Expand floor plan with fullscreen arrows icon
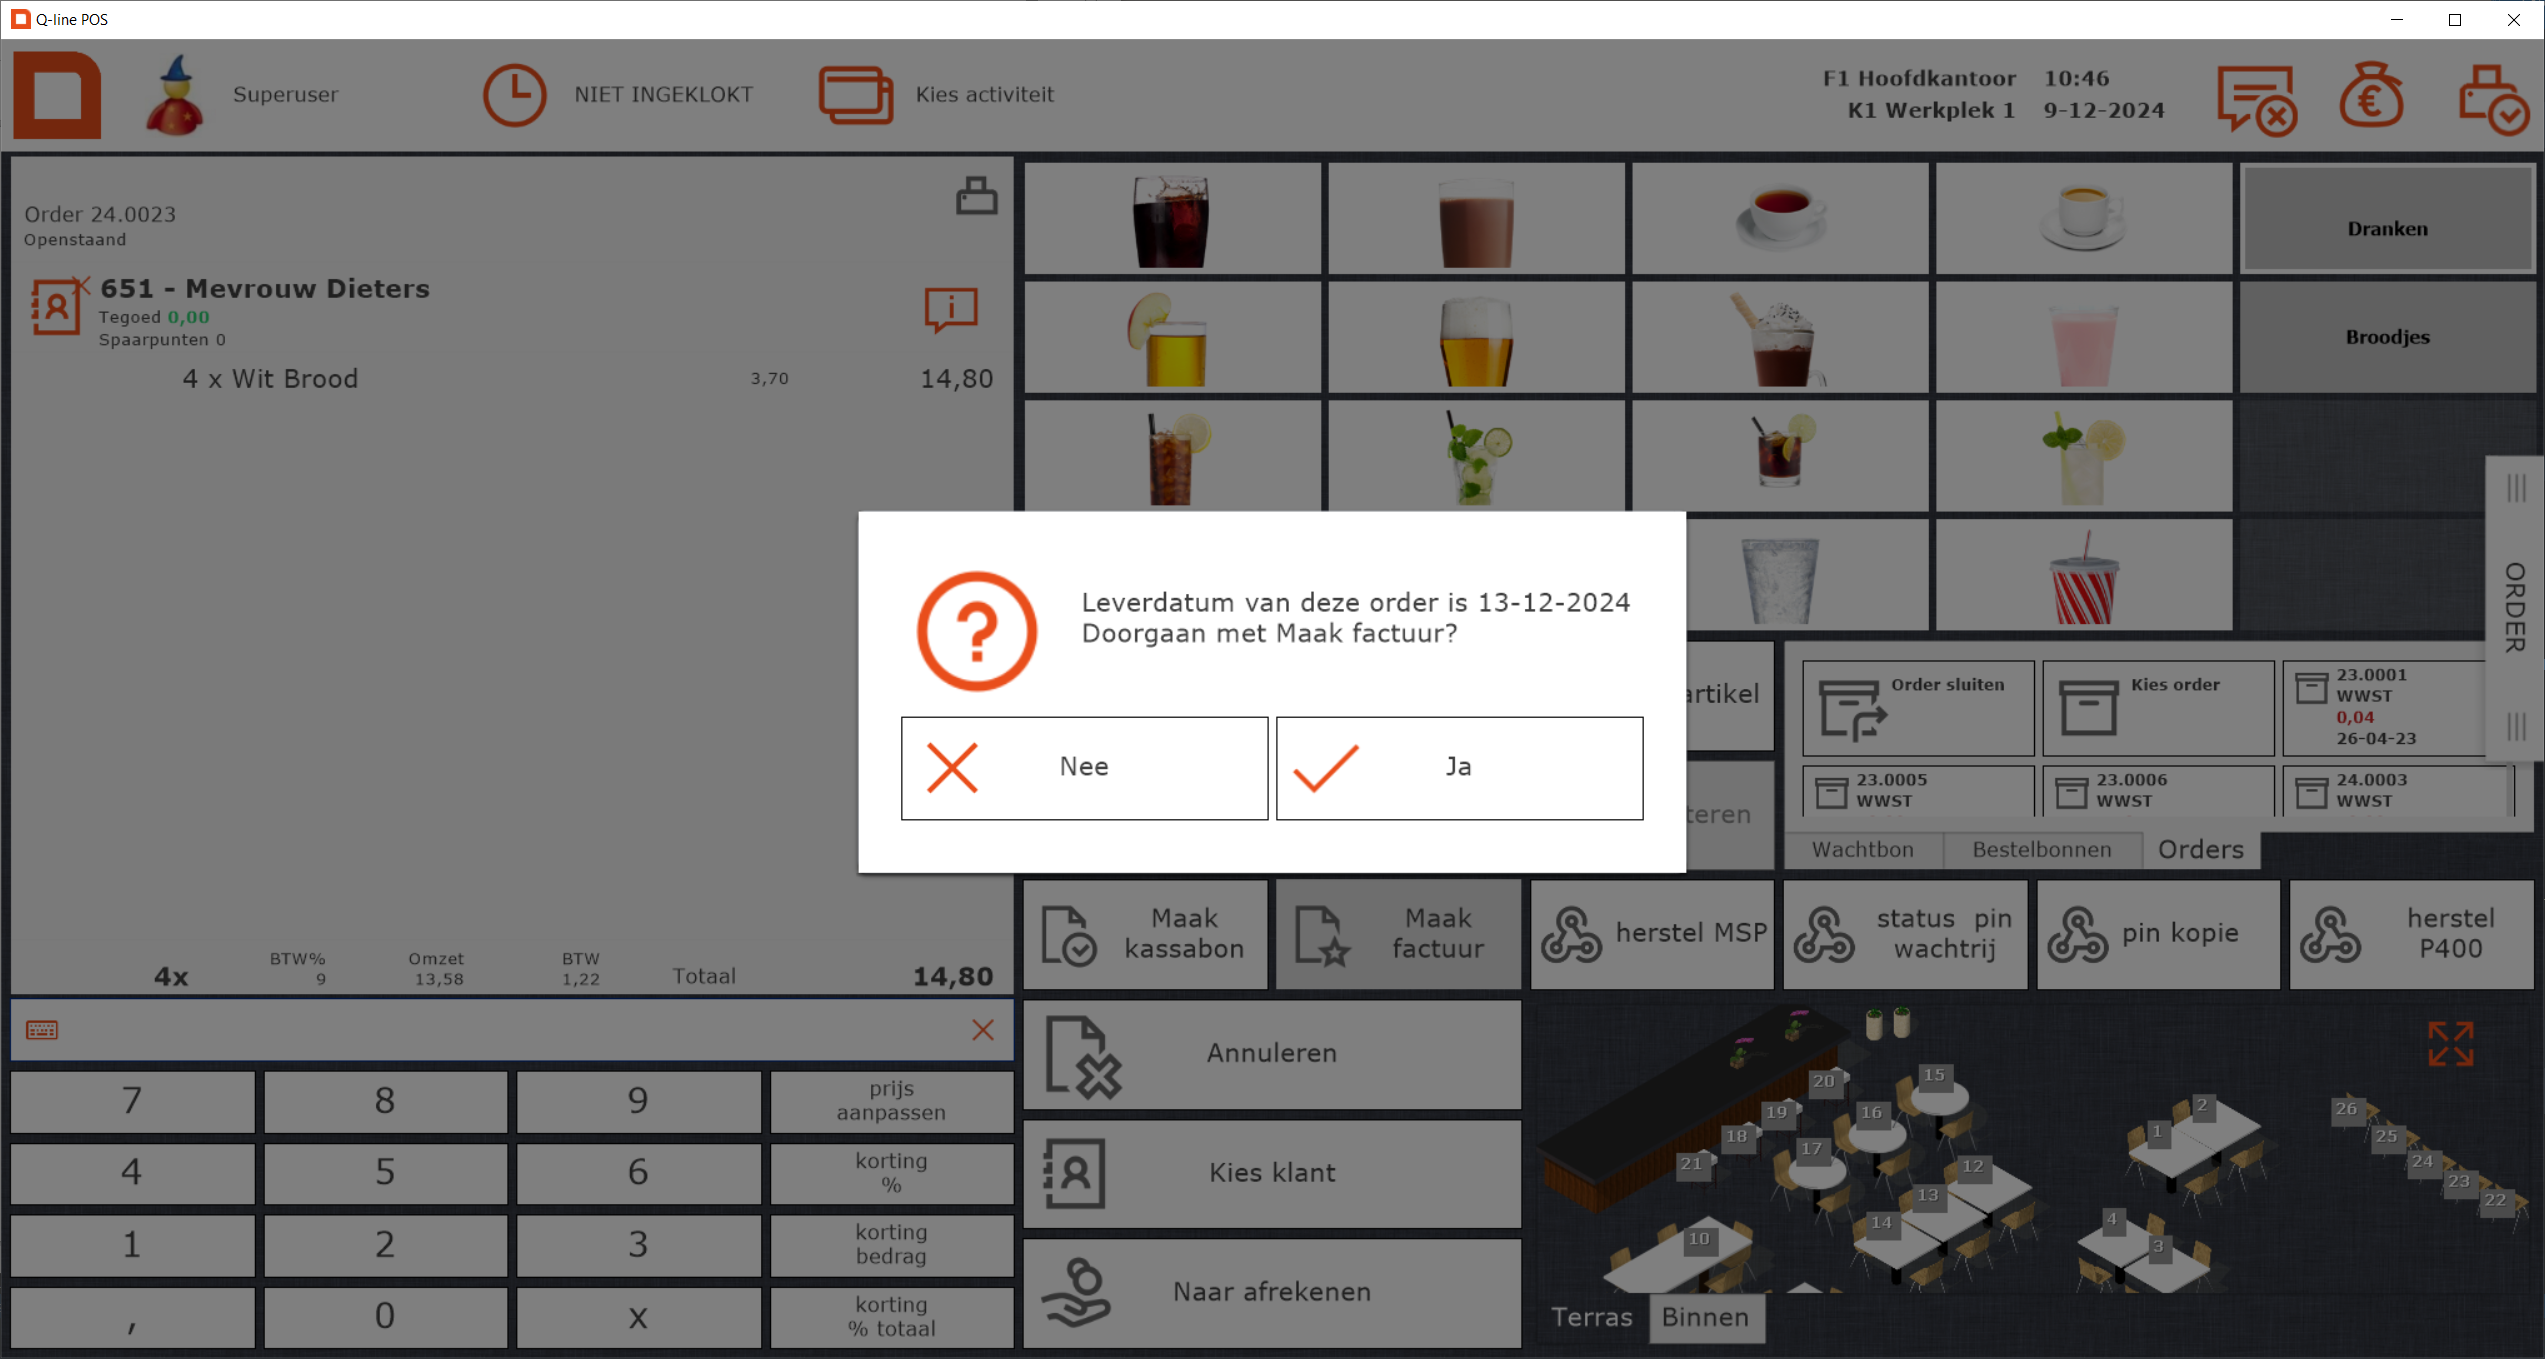Viewport: 2545px width, 1359px height. (x=2451, y=1043)
